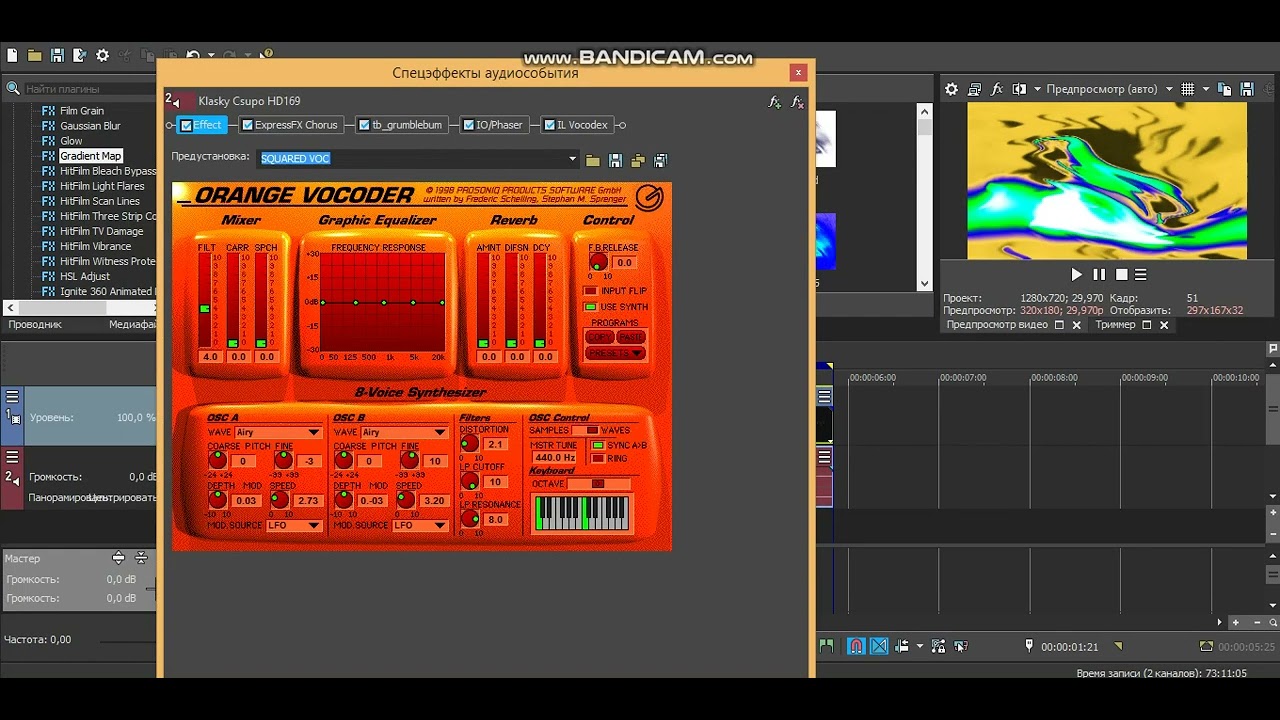Open OSC B MOD SOURCE dropdown
The width and height of the screenshot is (1280, 720).
(x=420, y=525)
